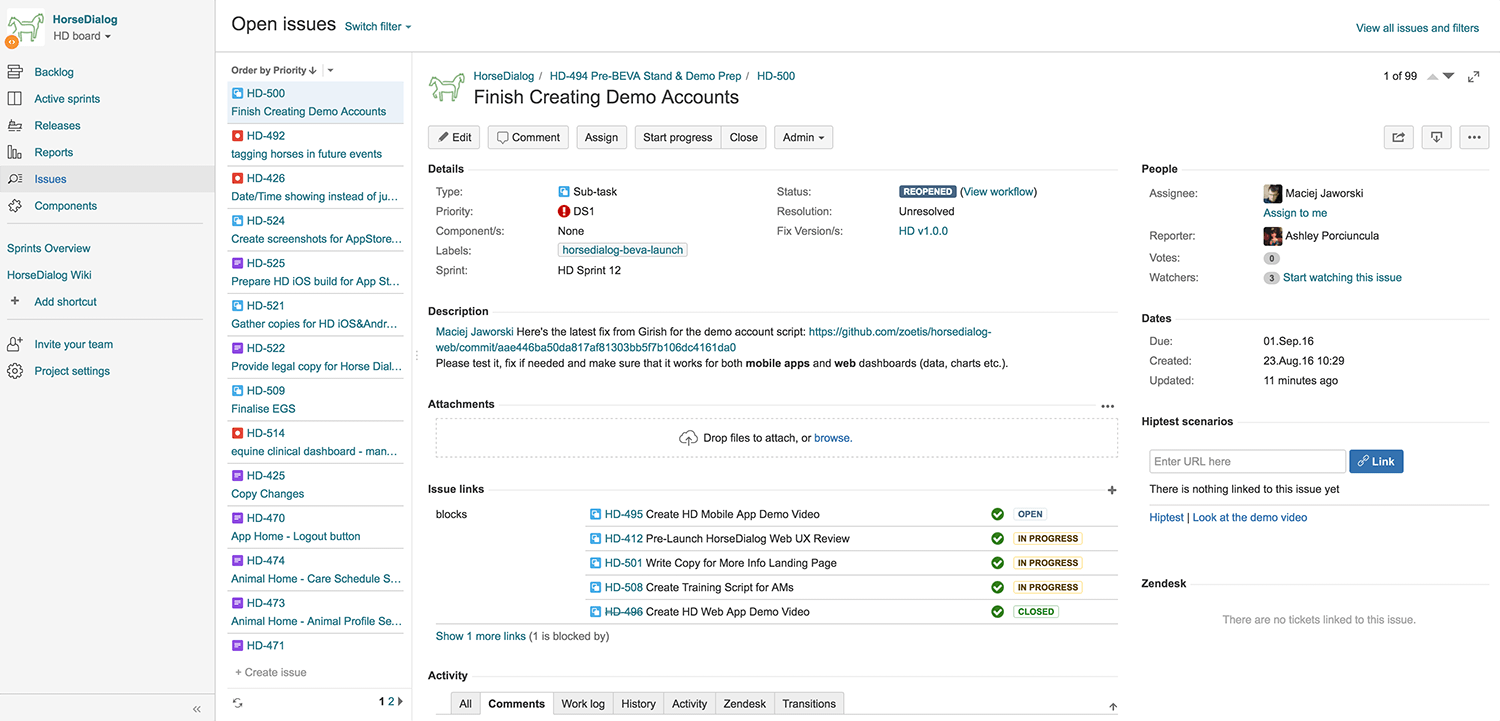Click the Hiptest Link button
Screen dimensions: 1500x721
pyautogui.click(x=1376, y=461)
